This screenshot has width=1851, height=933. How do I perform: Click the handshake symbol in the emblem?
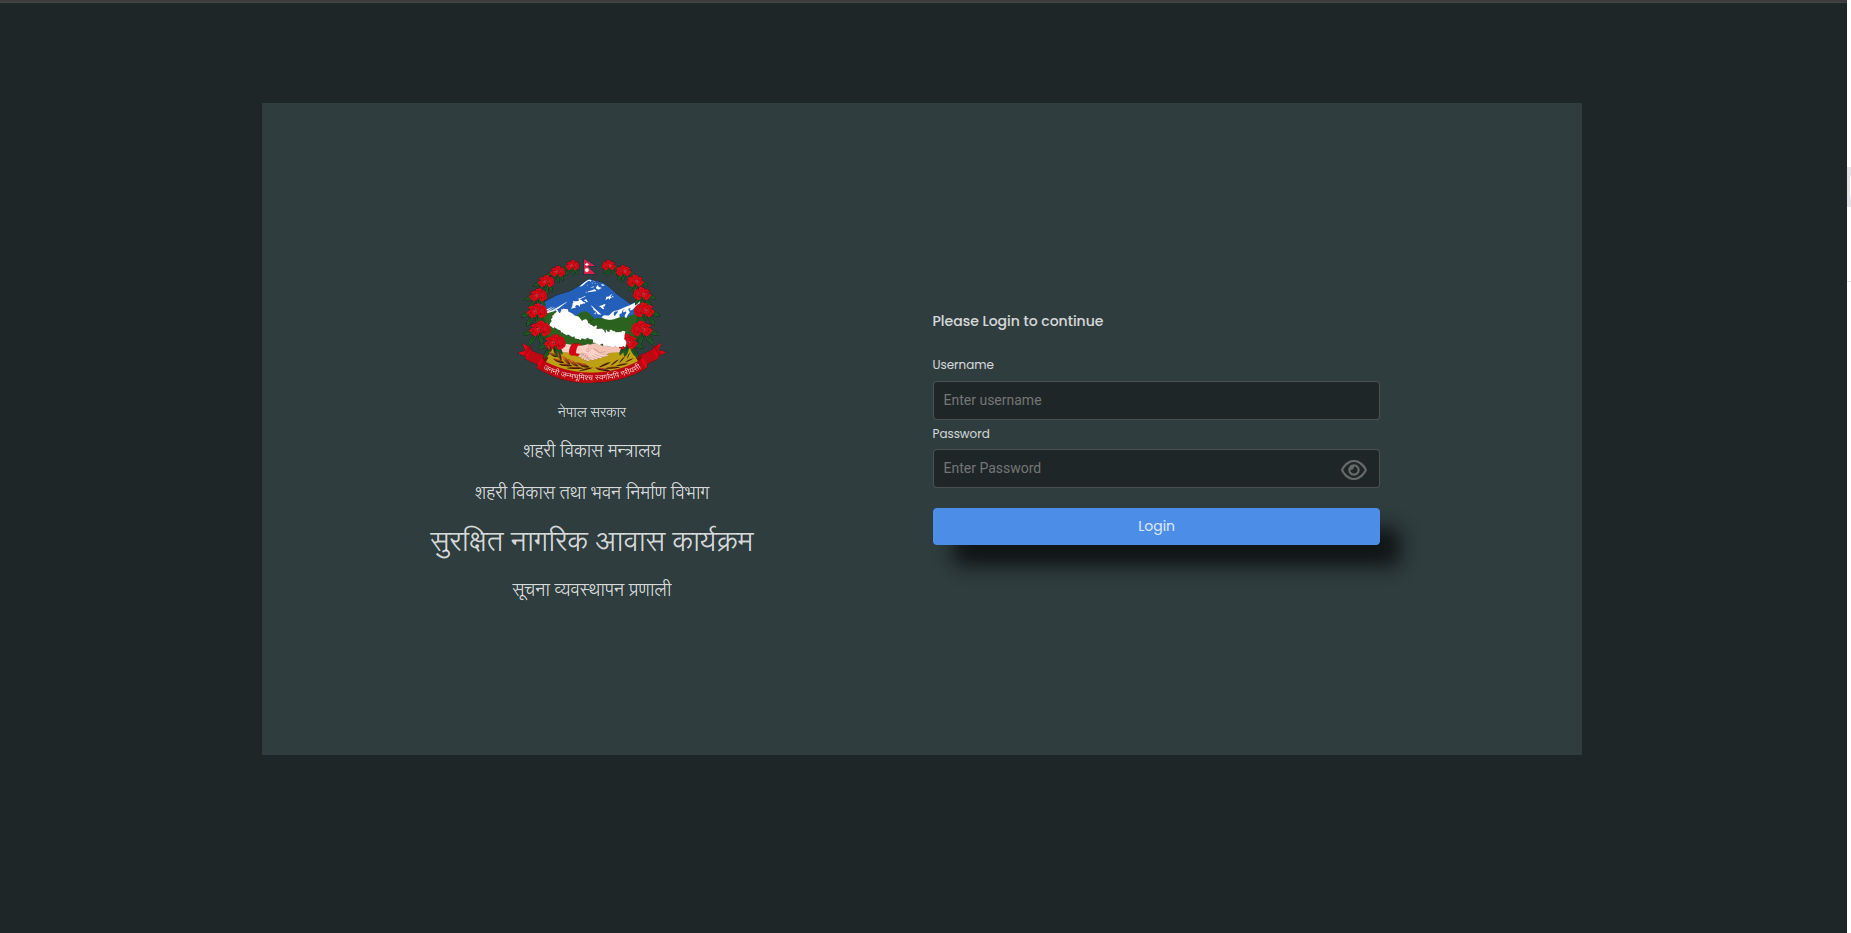(592, 352)
